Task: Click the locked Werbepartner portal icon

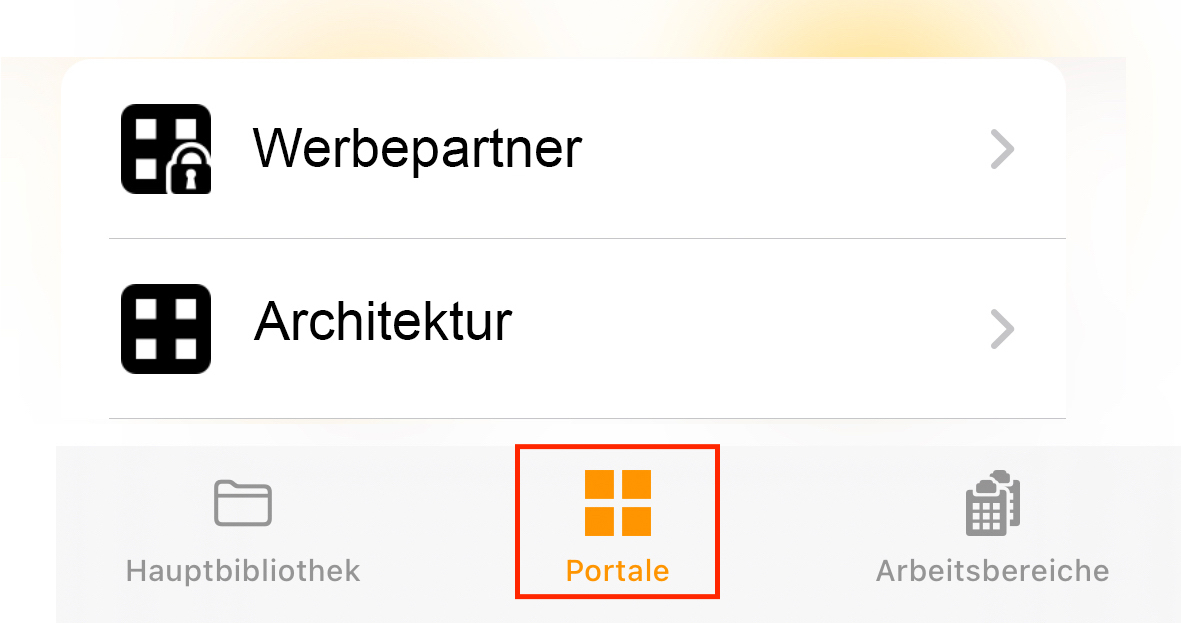Action: pos(166,149)
